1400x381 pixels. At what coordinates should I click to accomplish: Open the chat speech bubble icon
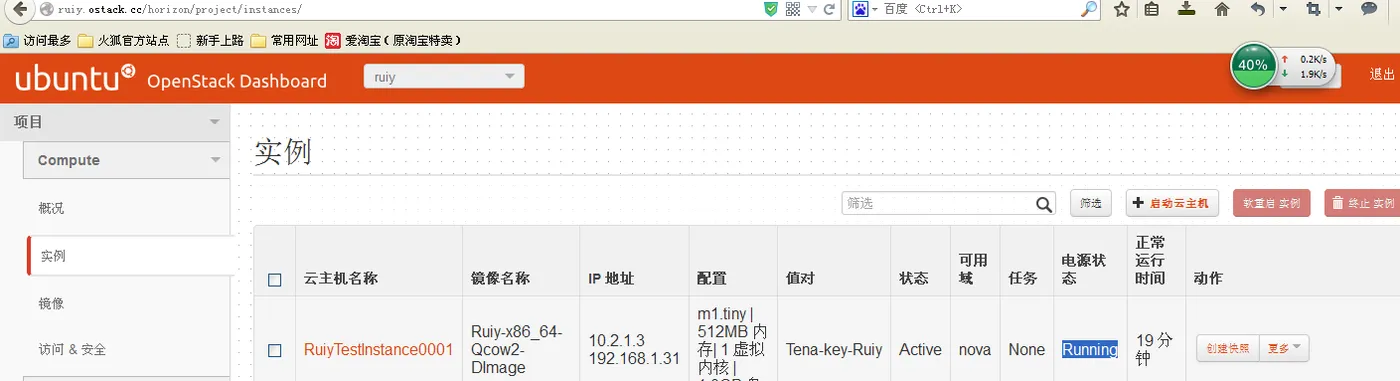coord(1370,9)
